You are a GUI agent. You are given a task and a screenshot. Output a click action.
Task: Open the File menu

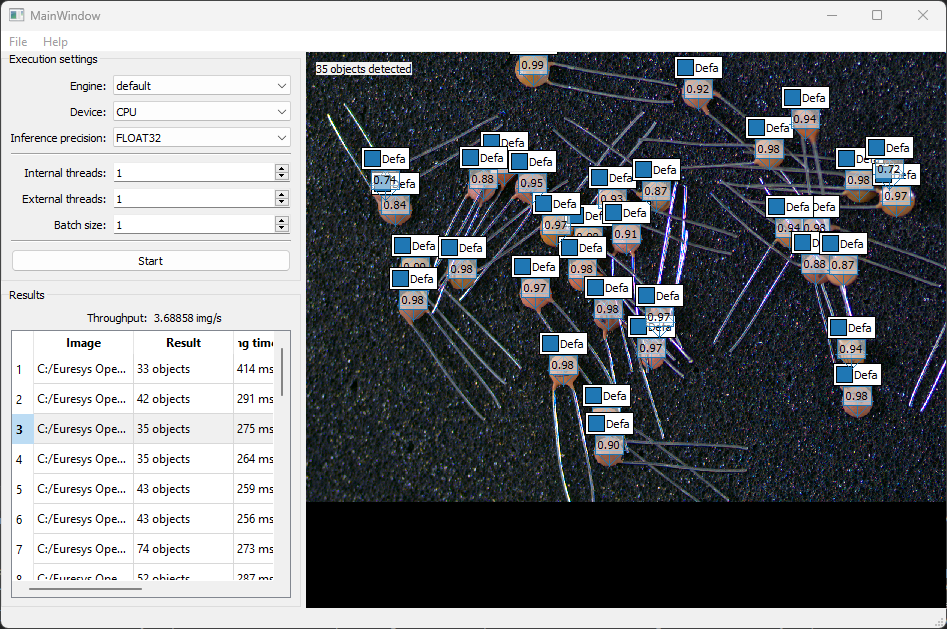[x=17, y=42]
